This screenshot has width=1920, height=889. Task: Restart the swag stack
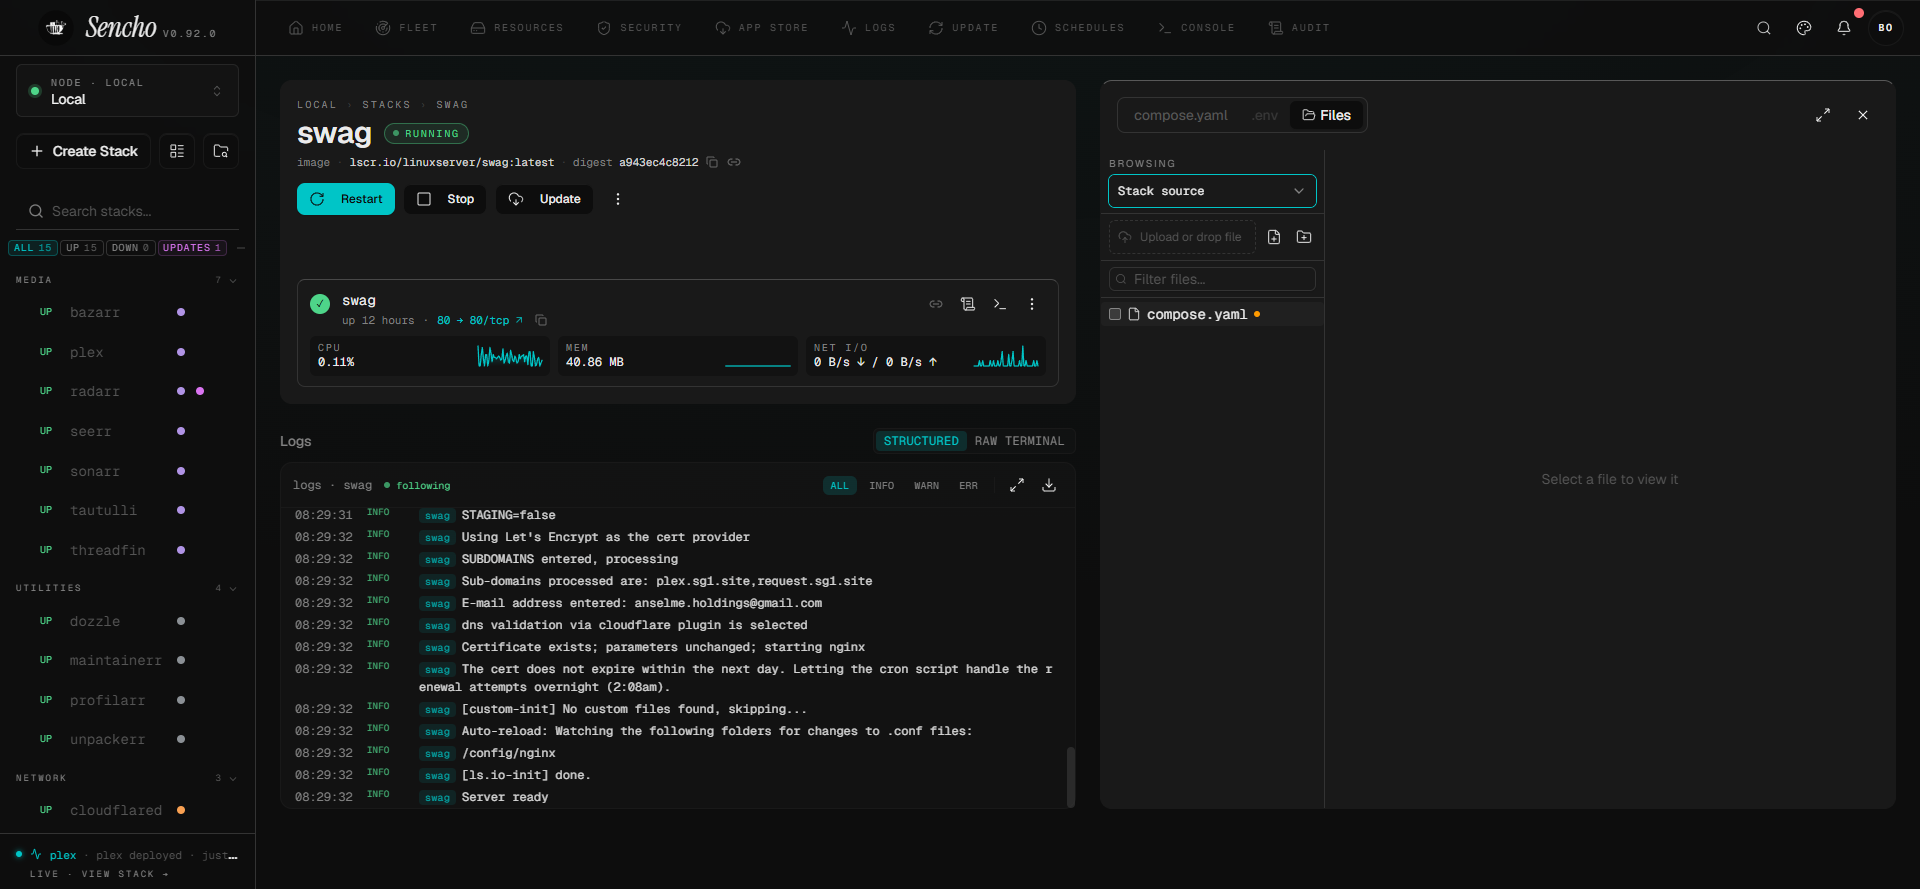(346, 199)
